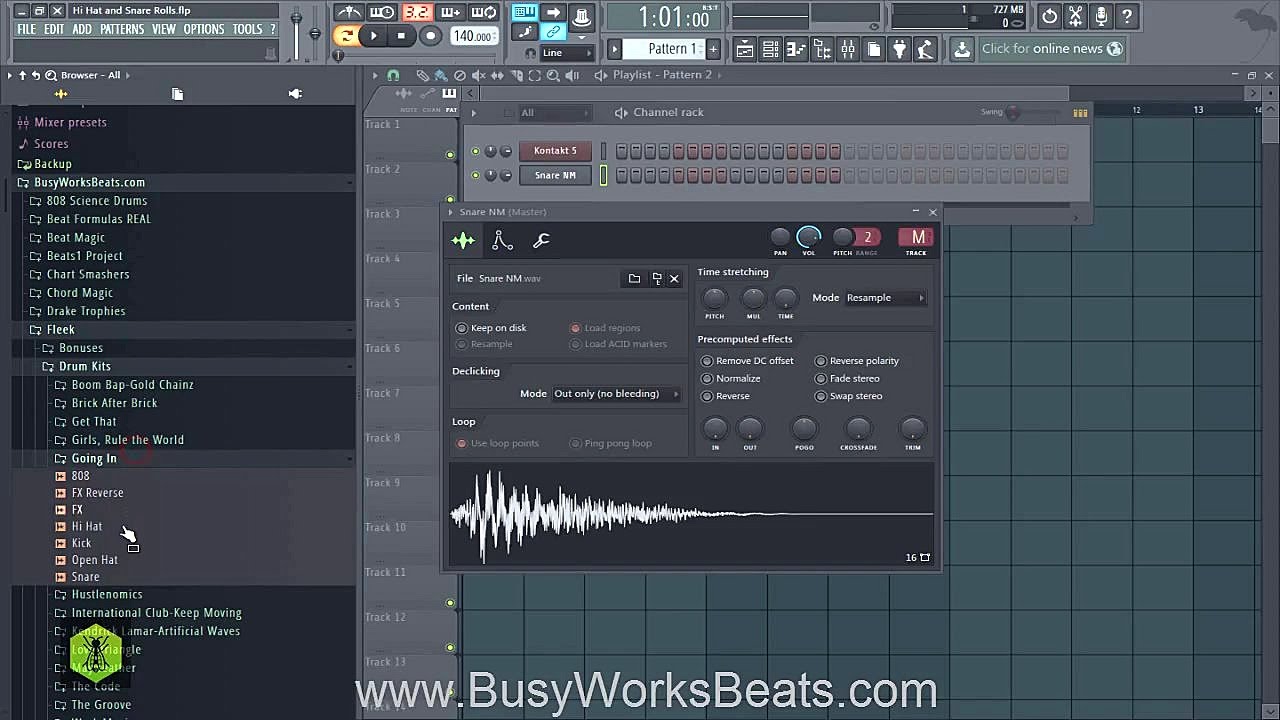Click the undo history icon
Screen dimensions: 1280x720
(1049, 16)
